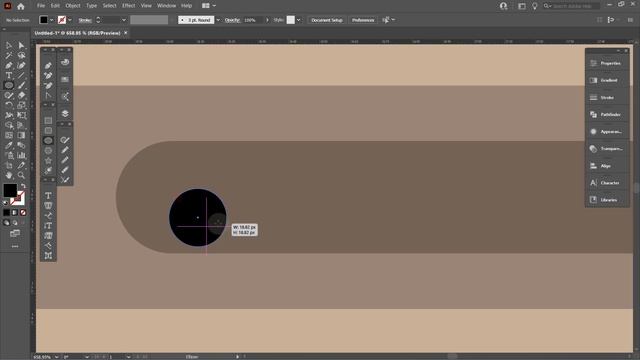This screenshot has width=640, height=360.
Task: Open stroke weight dropdown
Action: pyautogui.click(x=124, y=20)
